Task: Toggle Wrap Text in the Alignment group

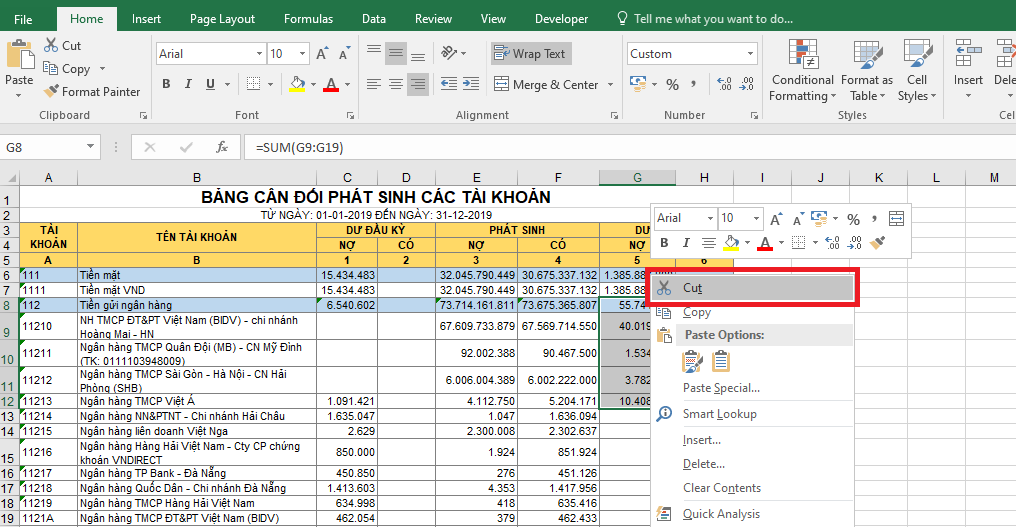Action: tap(530, 54)
